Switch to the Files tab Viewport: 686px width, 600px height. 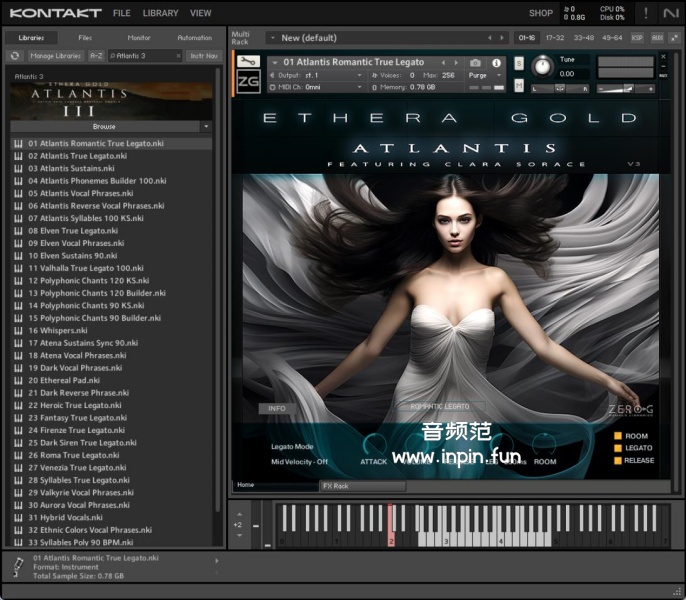tap(85, 38)
